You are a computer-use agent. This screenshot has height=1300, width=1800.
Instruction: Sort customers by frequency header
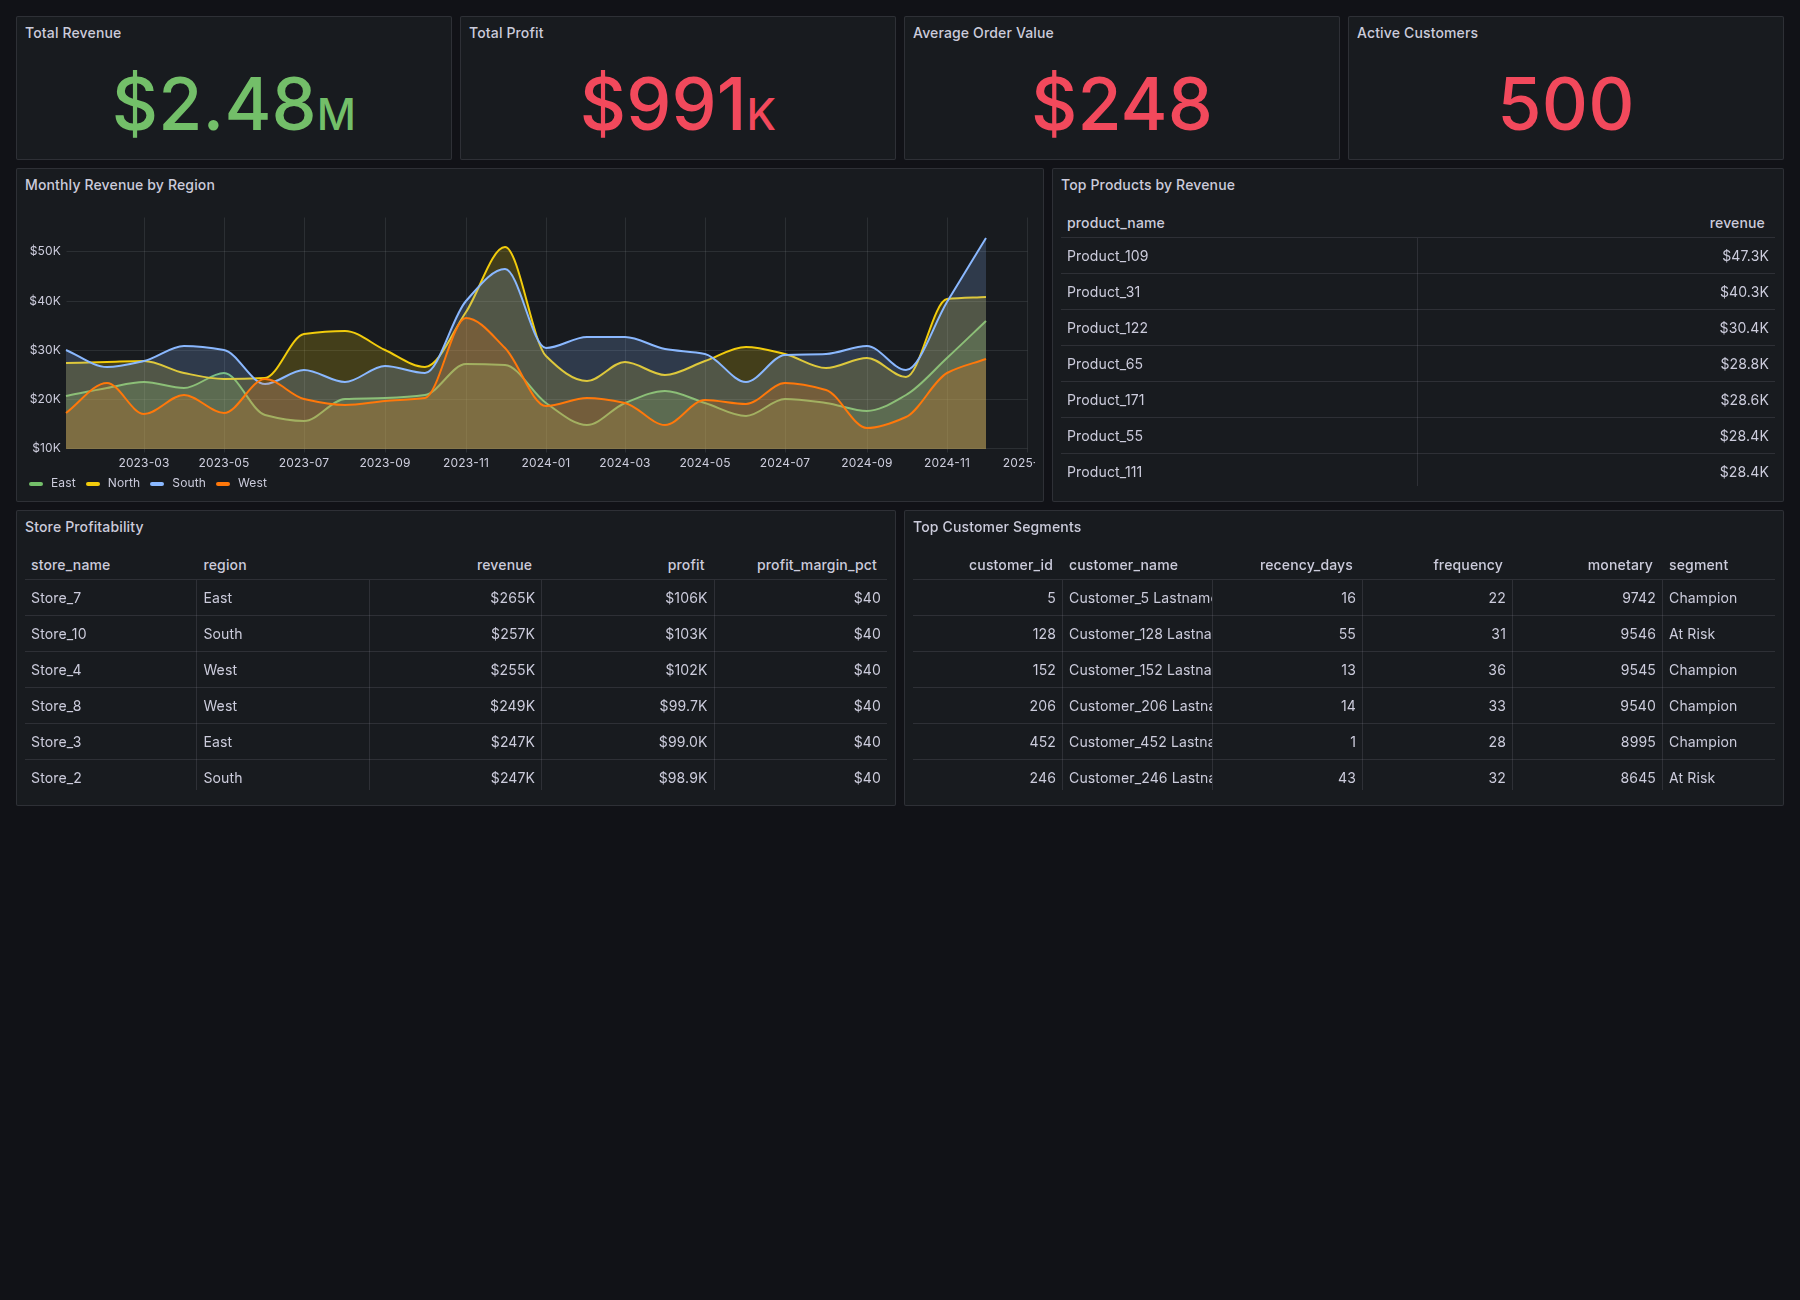pos(1468,565)
